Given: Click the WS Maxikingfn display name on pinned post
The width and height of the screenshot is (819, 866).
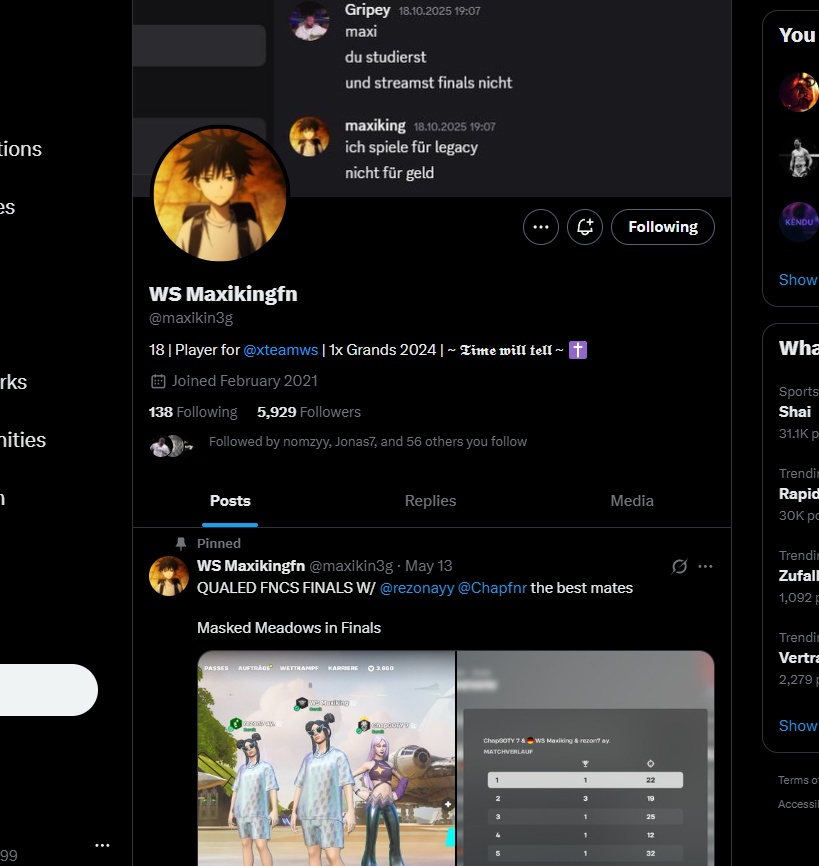Looking at the screenshot, I should coord(251,566).
